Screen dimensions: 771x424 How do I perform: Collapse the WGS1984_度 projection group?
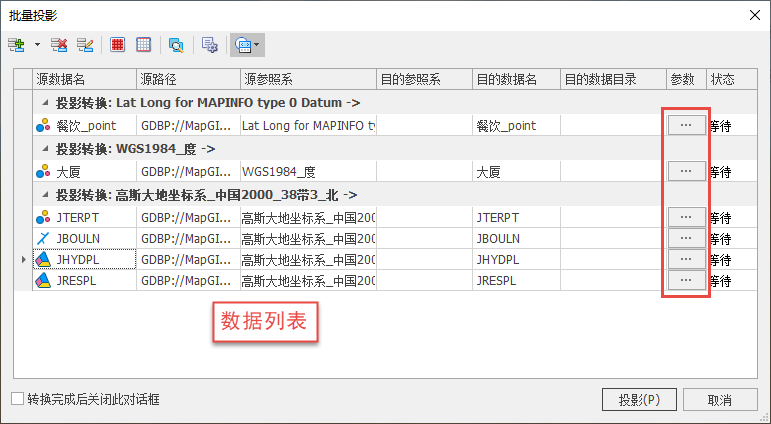45,149
